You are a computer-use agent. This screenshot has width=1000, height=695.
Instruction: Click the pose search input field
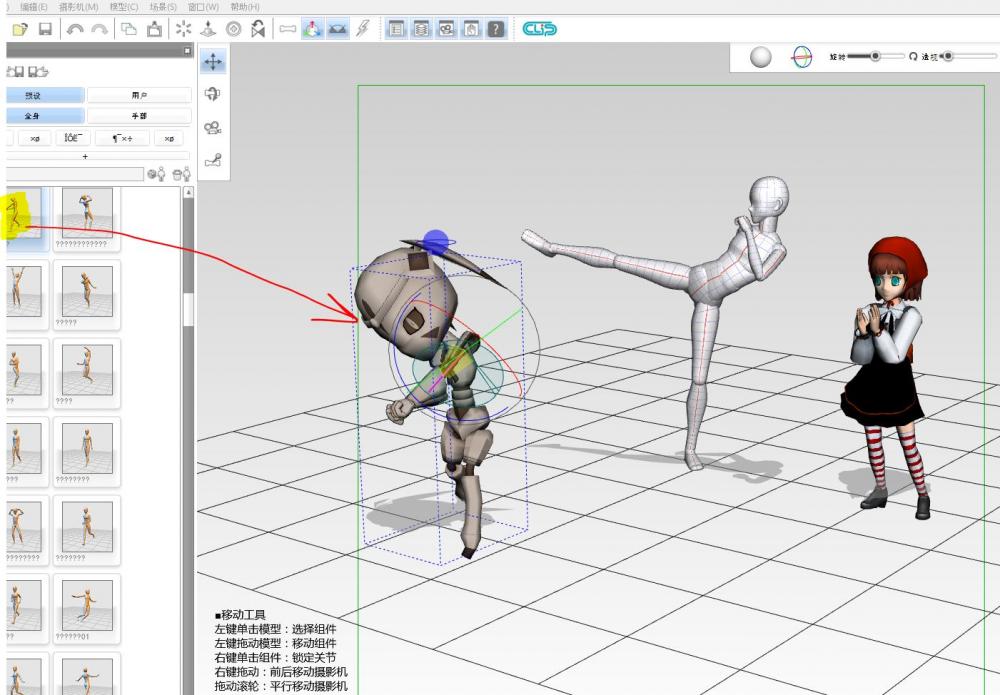coord(75,173)
